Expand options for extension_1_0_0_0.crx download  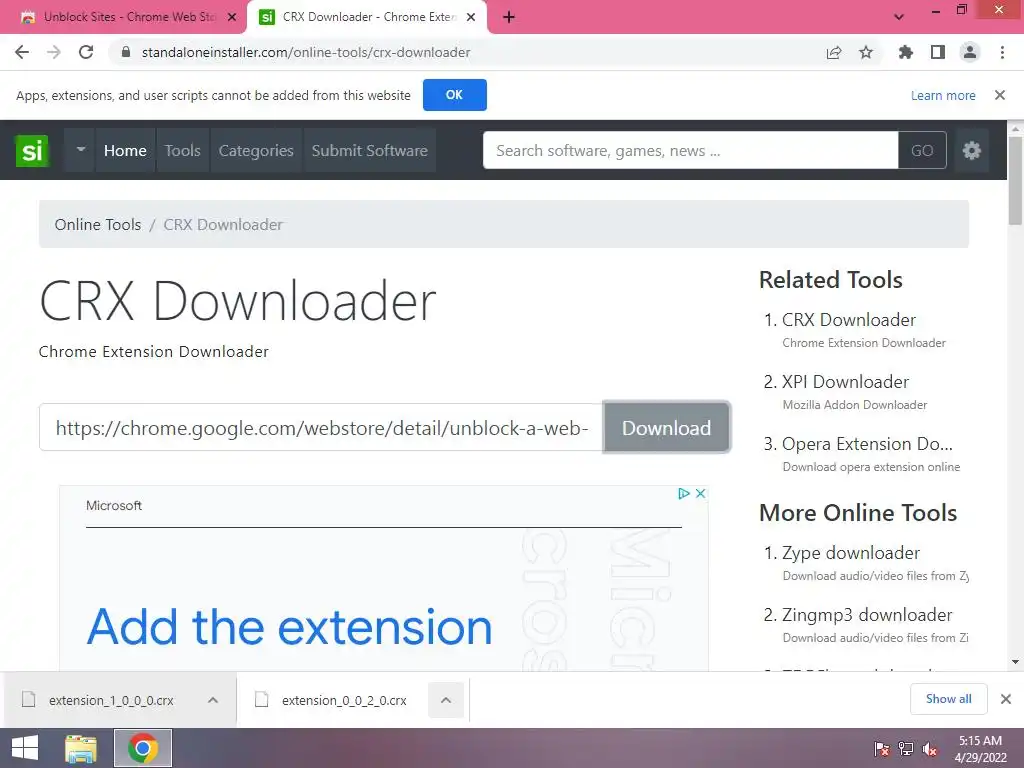[213, 700]
